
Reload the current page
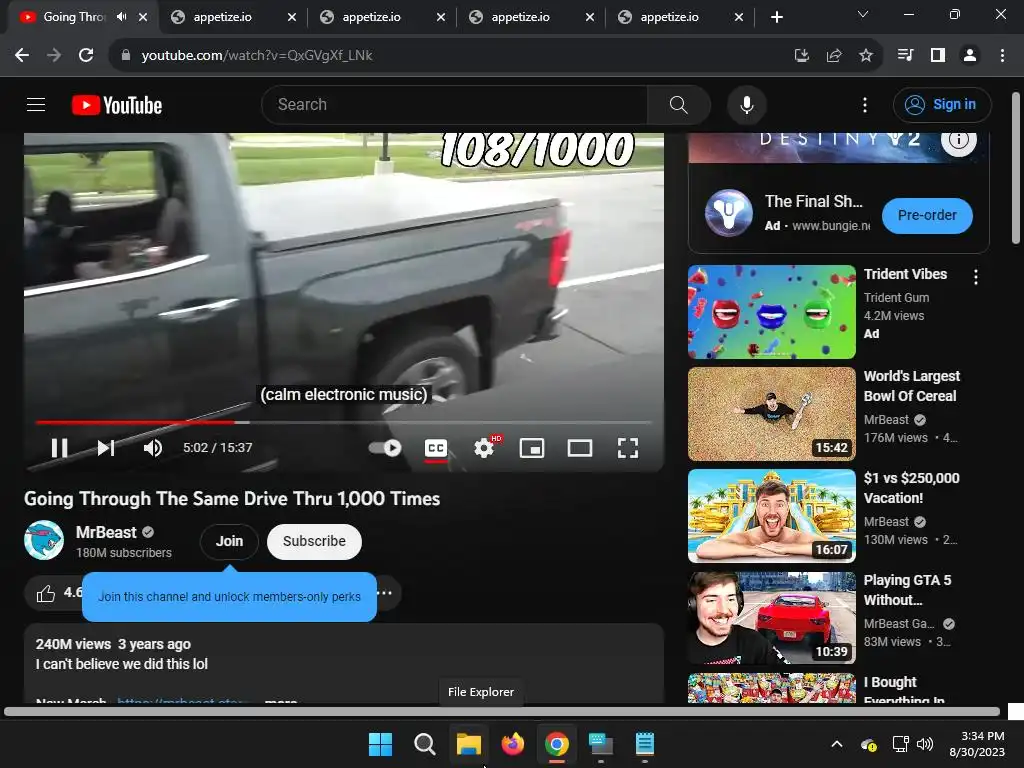pyautogui.click(x=86, y=56)
